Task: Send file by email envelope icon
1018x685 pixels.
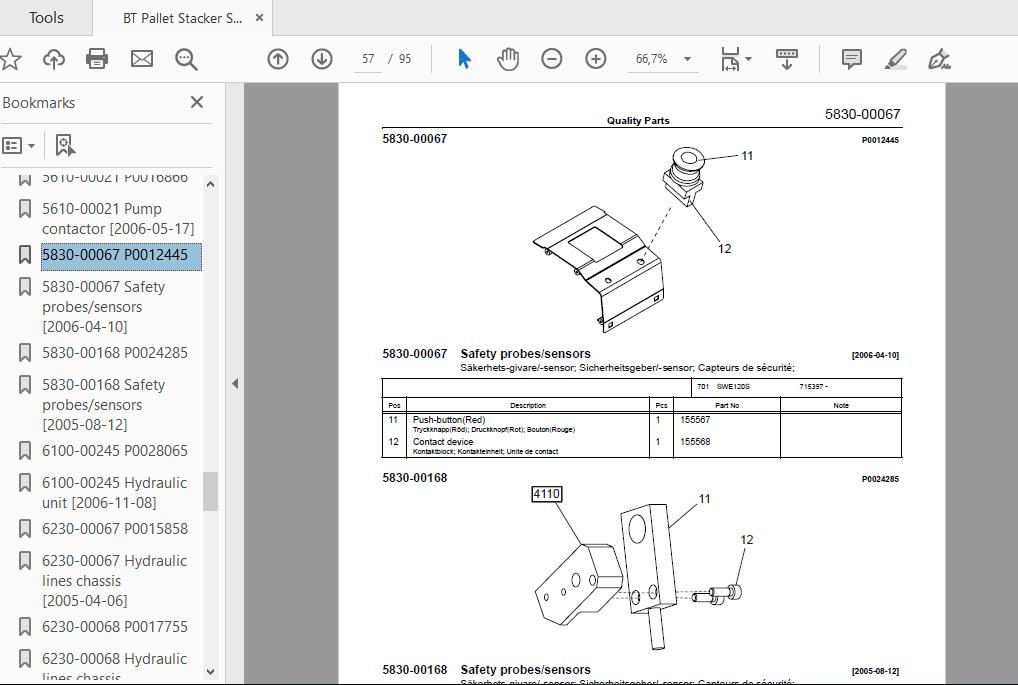Action: click(x=142, y=59)
